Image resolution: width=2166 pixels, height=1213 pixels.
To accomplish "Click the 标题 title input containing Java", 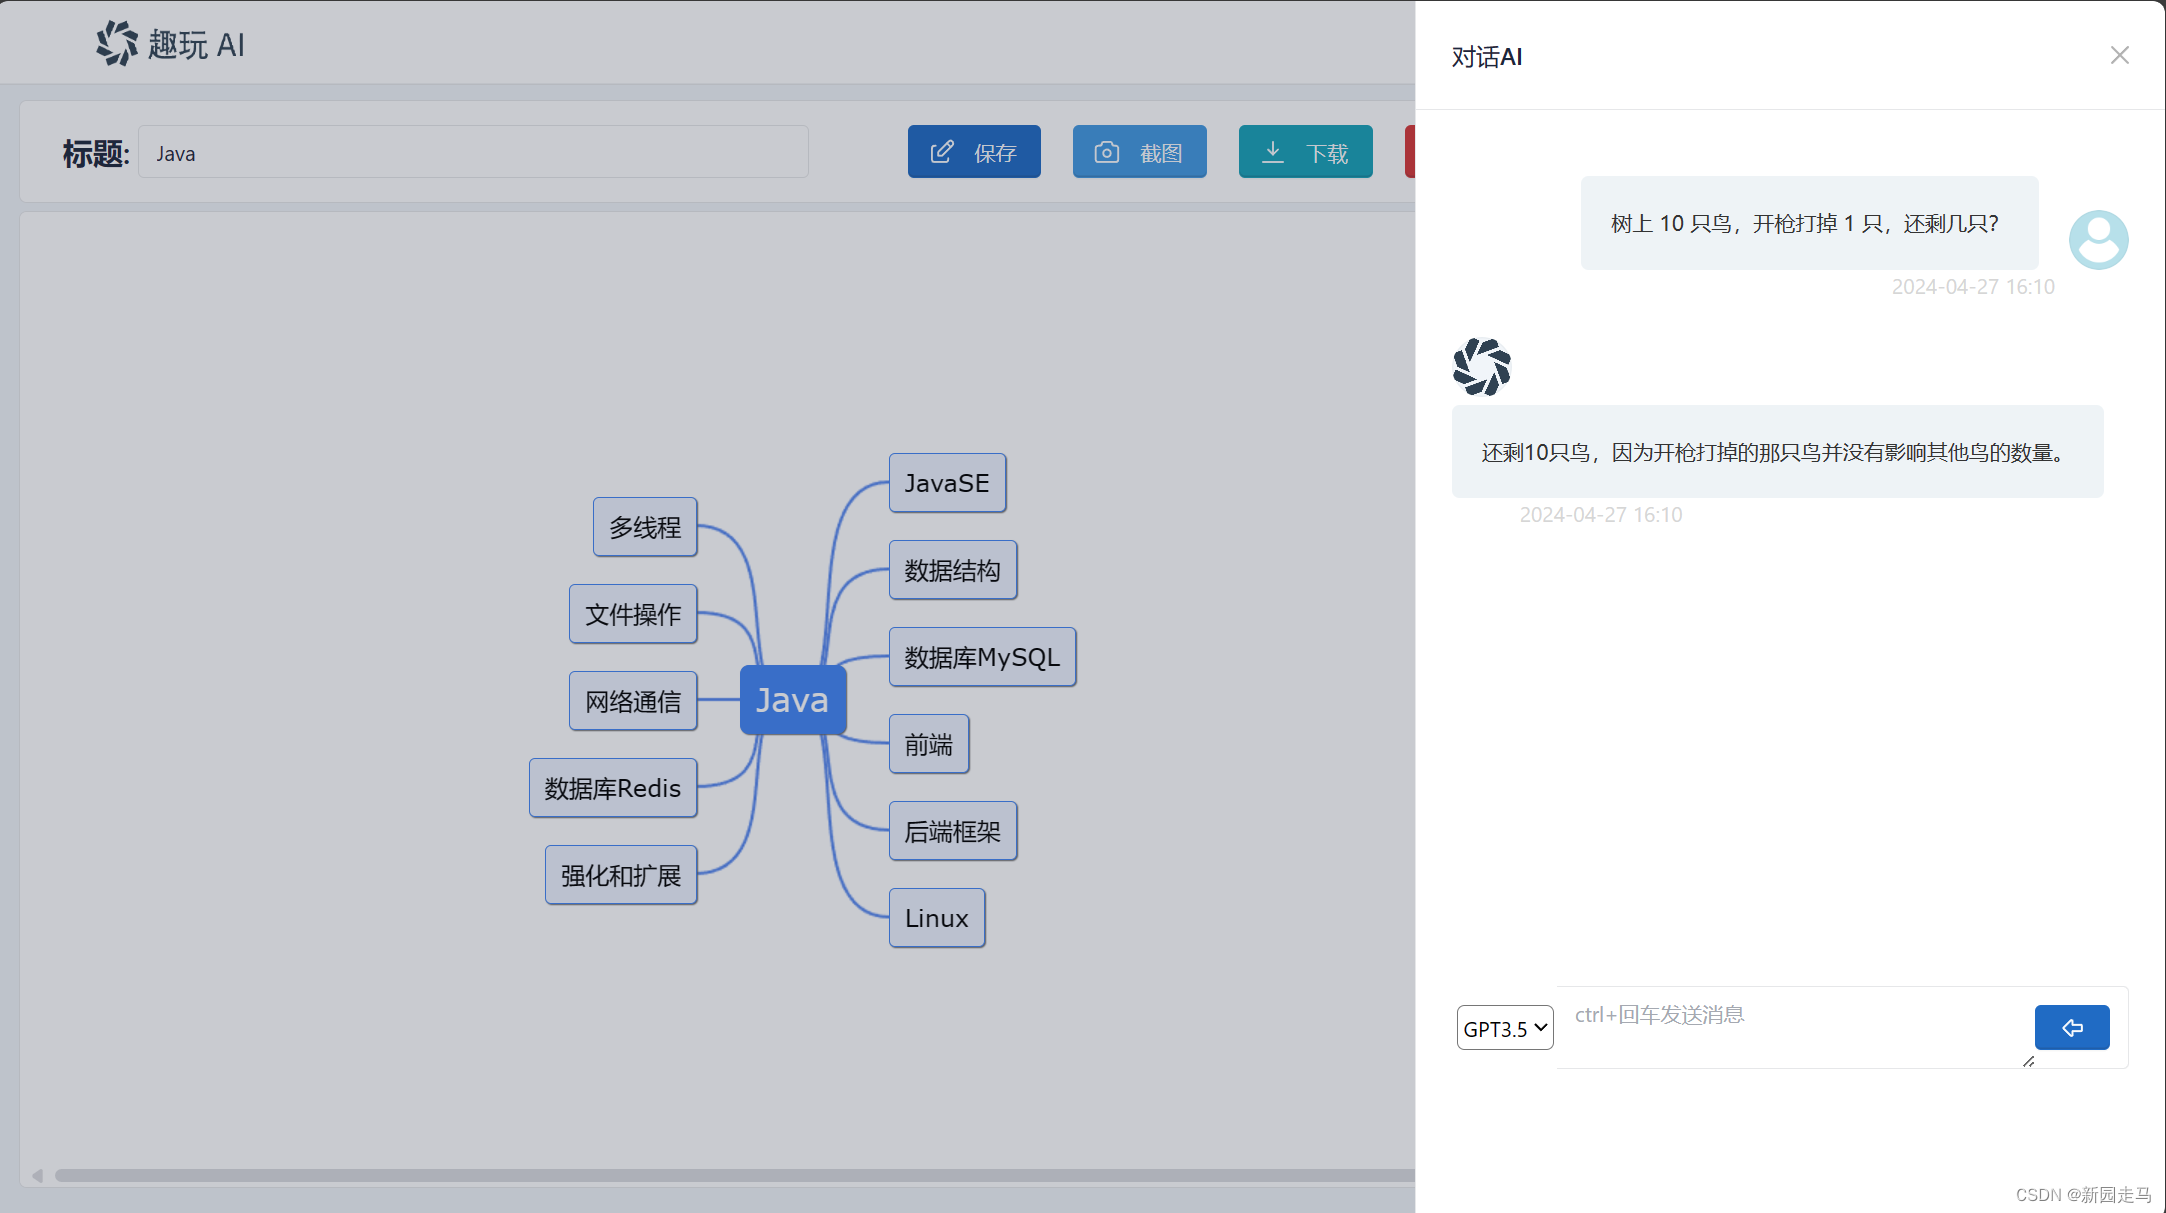I will (472, 153).
